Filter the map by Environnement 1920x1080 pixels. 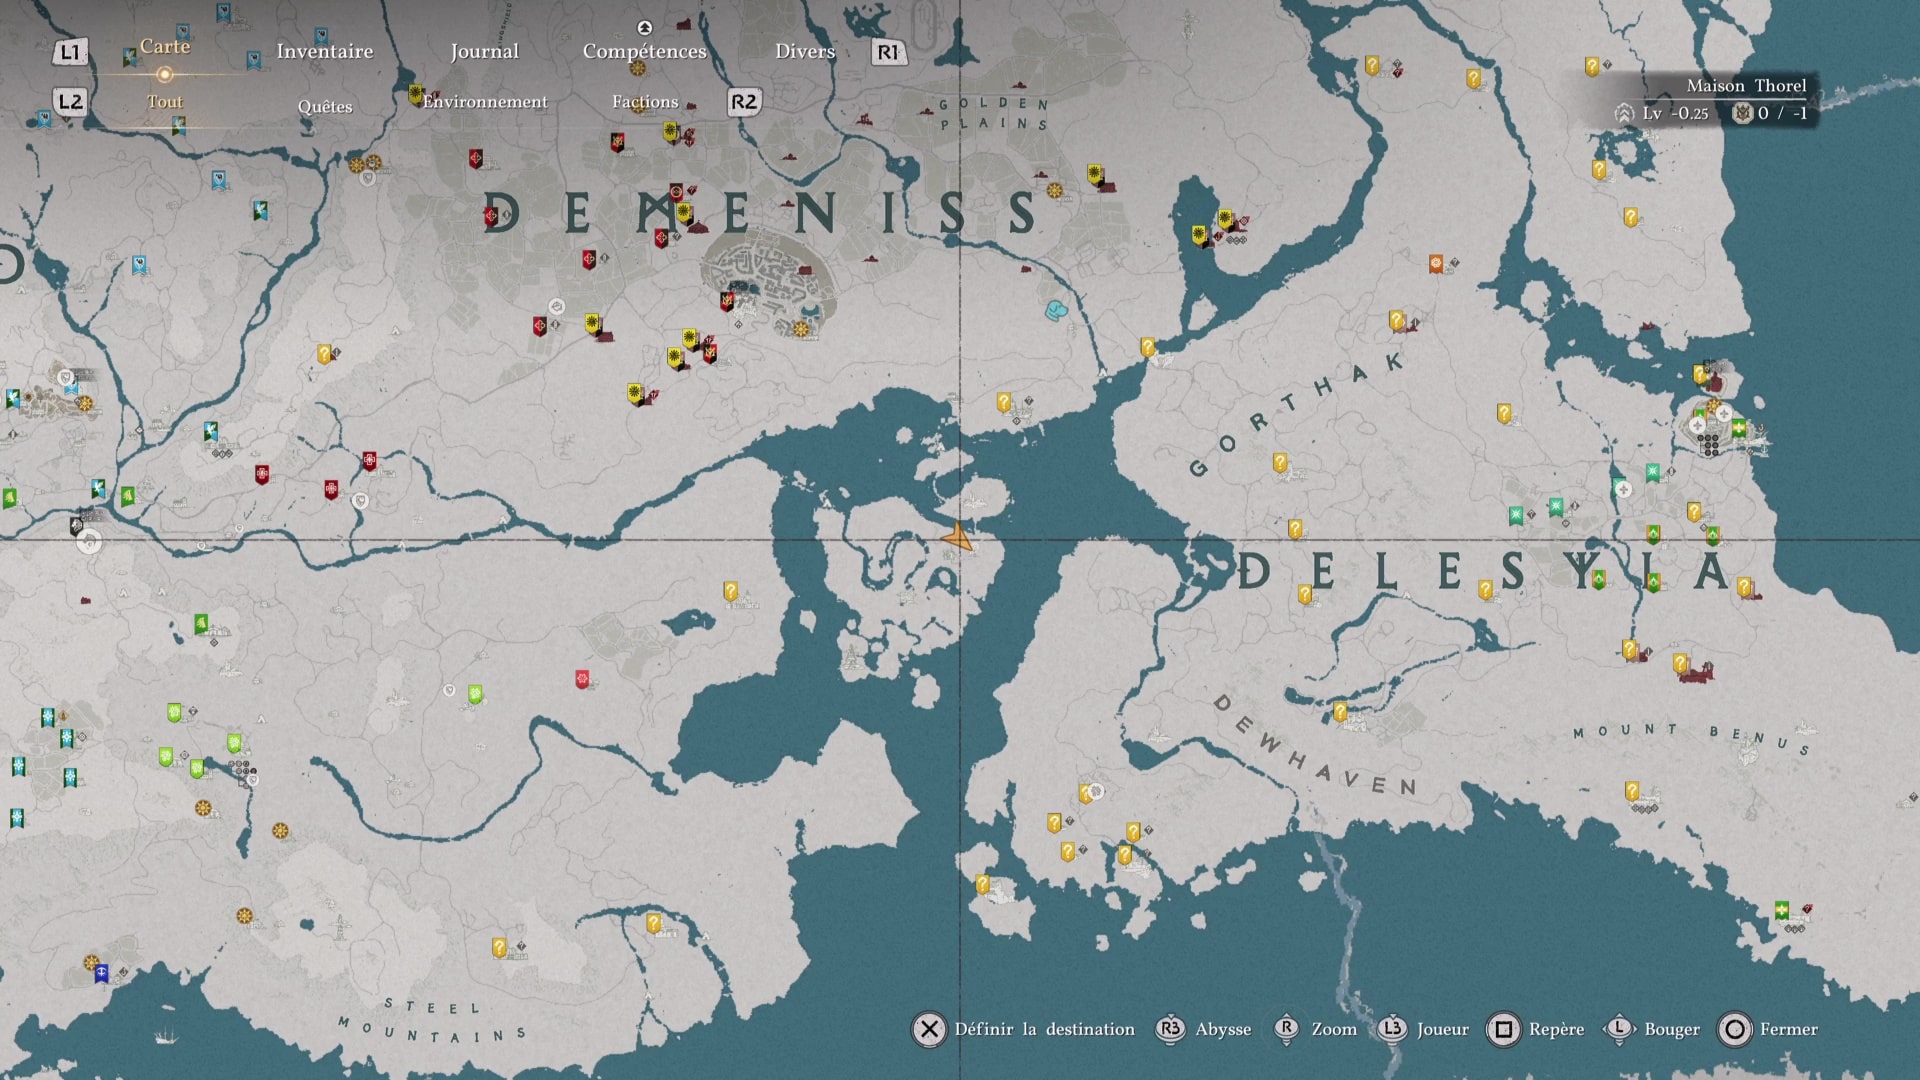484,102
